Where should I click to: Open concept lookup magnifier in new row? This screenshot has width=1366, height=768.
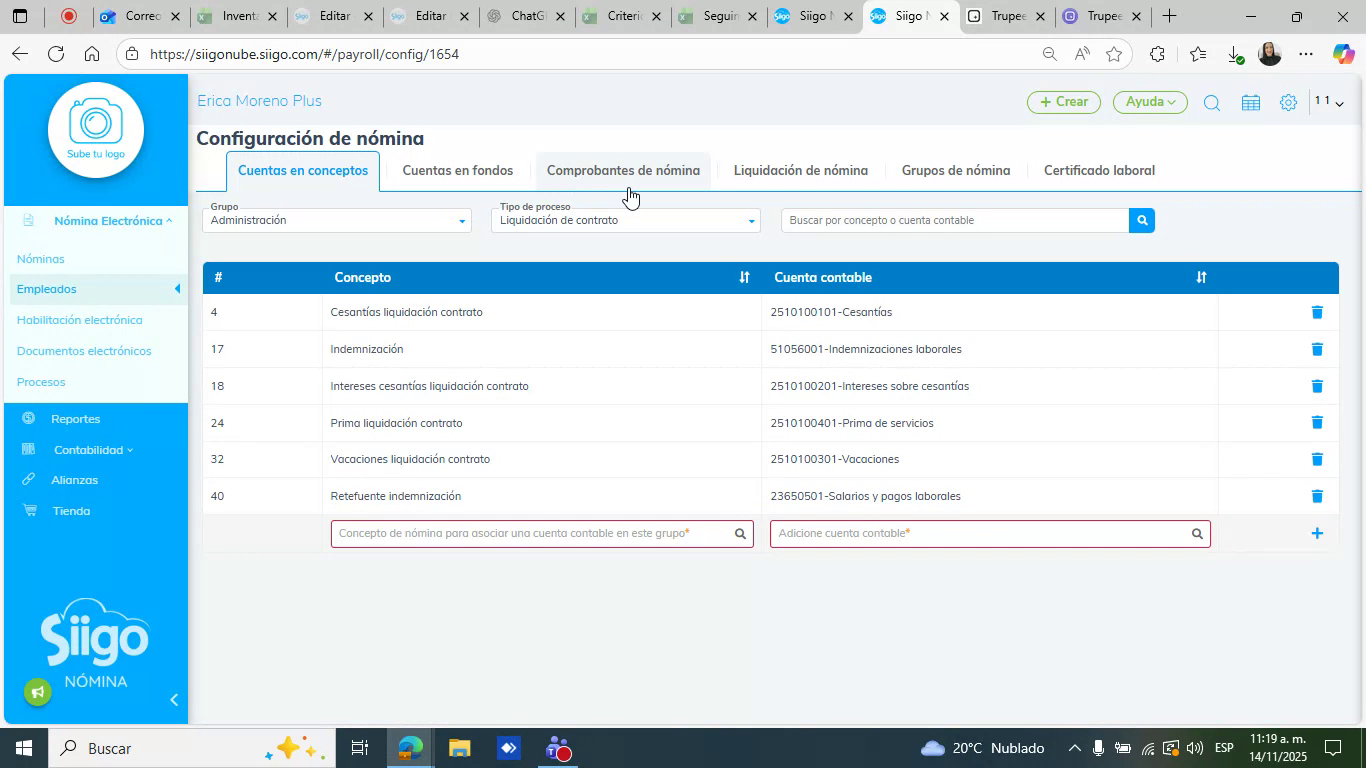point(740,534)
